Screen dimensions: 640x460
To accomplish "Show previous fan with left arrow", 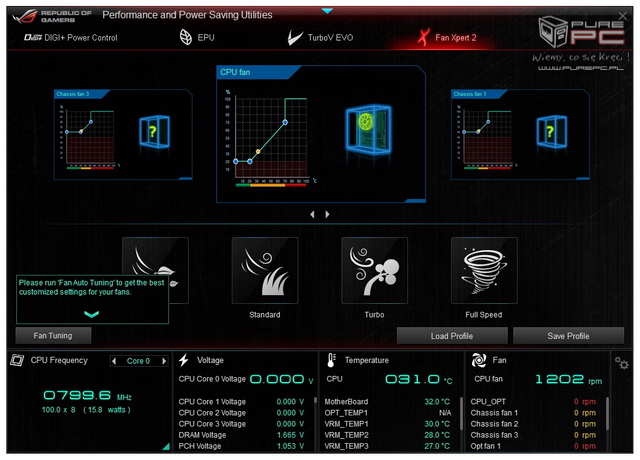I will click(312, 214).
